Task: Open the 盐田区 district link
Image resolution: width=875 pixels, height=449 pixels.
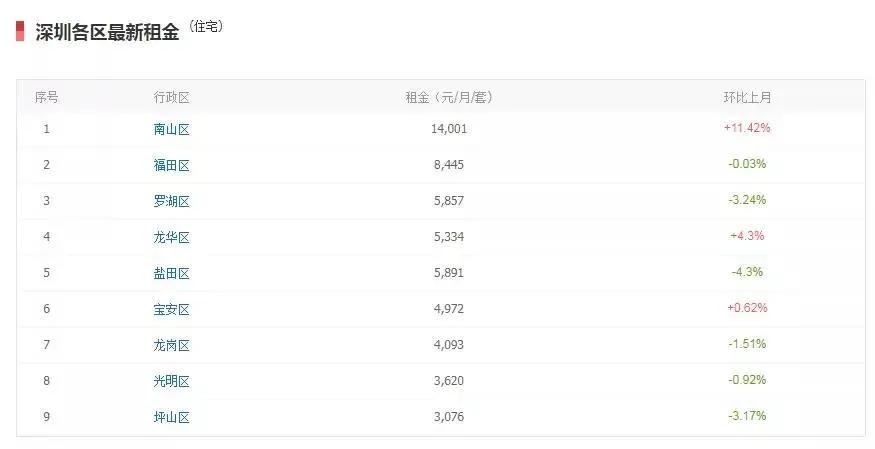Action: pyautogui.click(x=171, y=273)
